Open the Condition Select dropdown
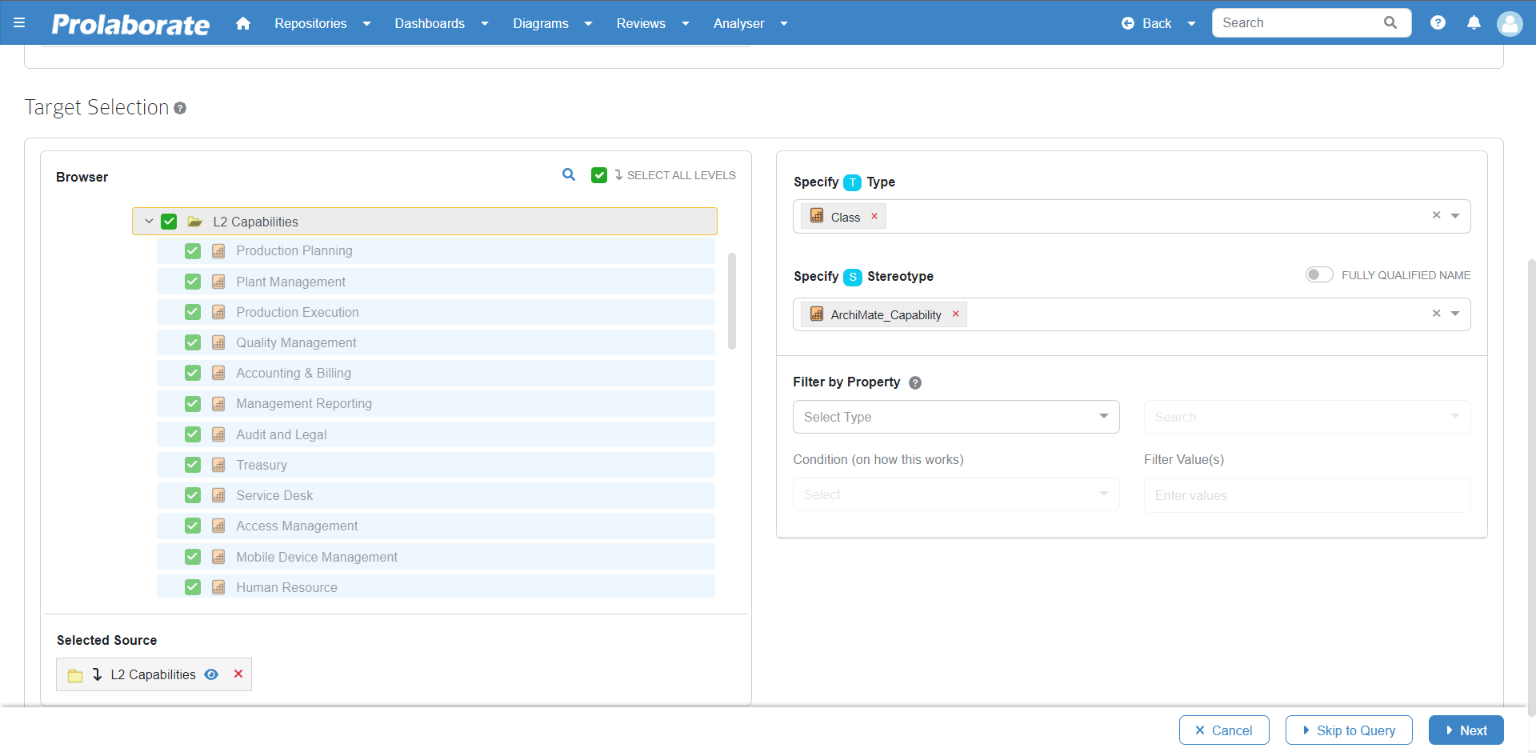Image resolution: width=1536 pixels, height=753 pixels. point(955,494)
